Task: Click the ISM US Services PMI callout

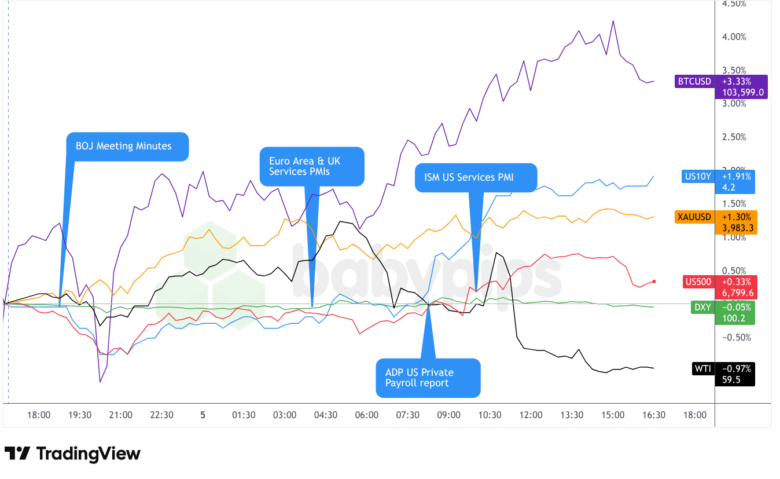Action: point(472,178)
